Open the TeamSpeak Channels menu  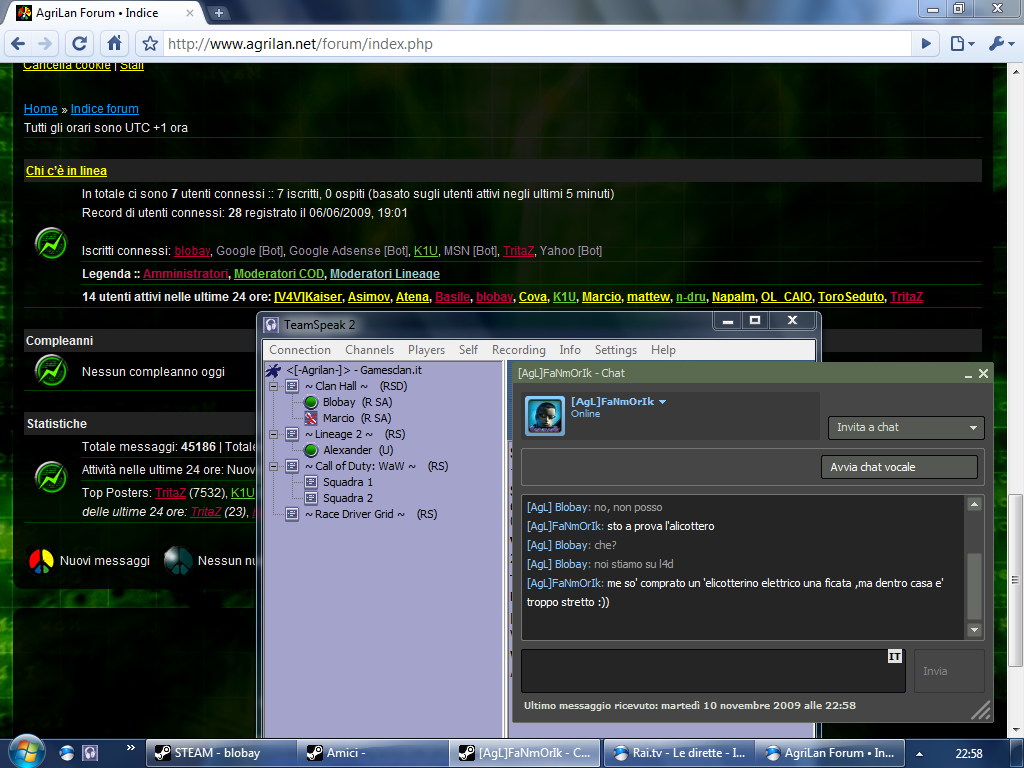(x=370, y=350)
